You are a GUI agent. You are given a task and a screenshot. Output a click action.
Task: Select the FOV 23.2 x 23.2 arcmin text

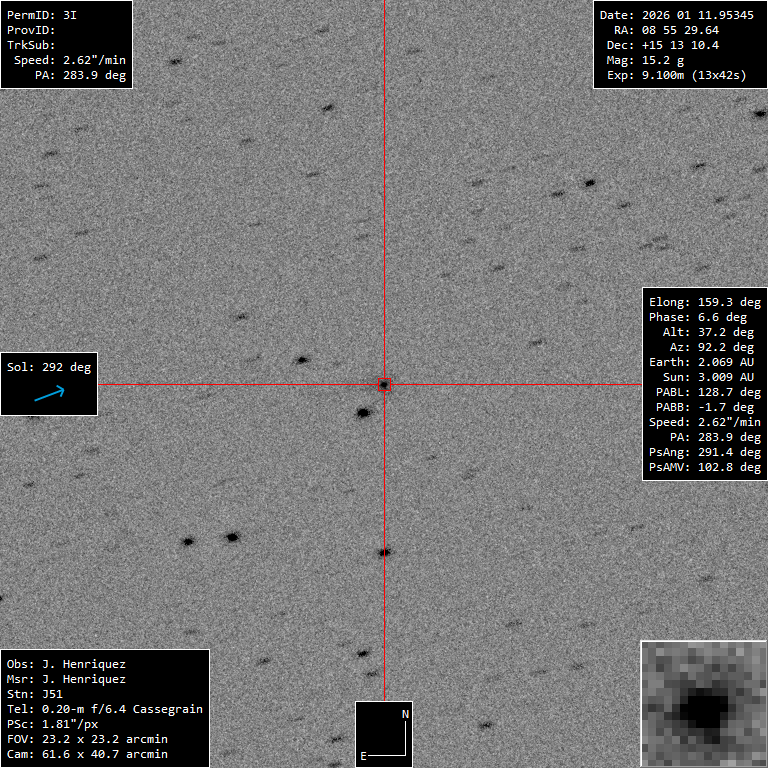(x=87, y=739)
